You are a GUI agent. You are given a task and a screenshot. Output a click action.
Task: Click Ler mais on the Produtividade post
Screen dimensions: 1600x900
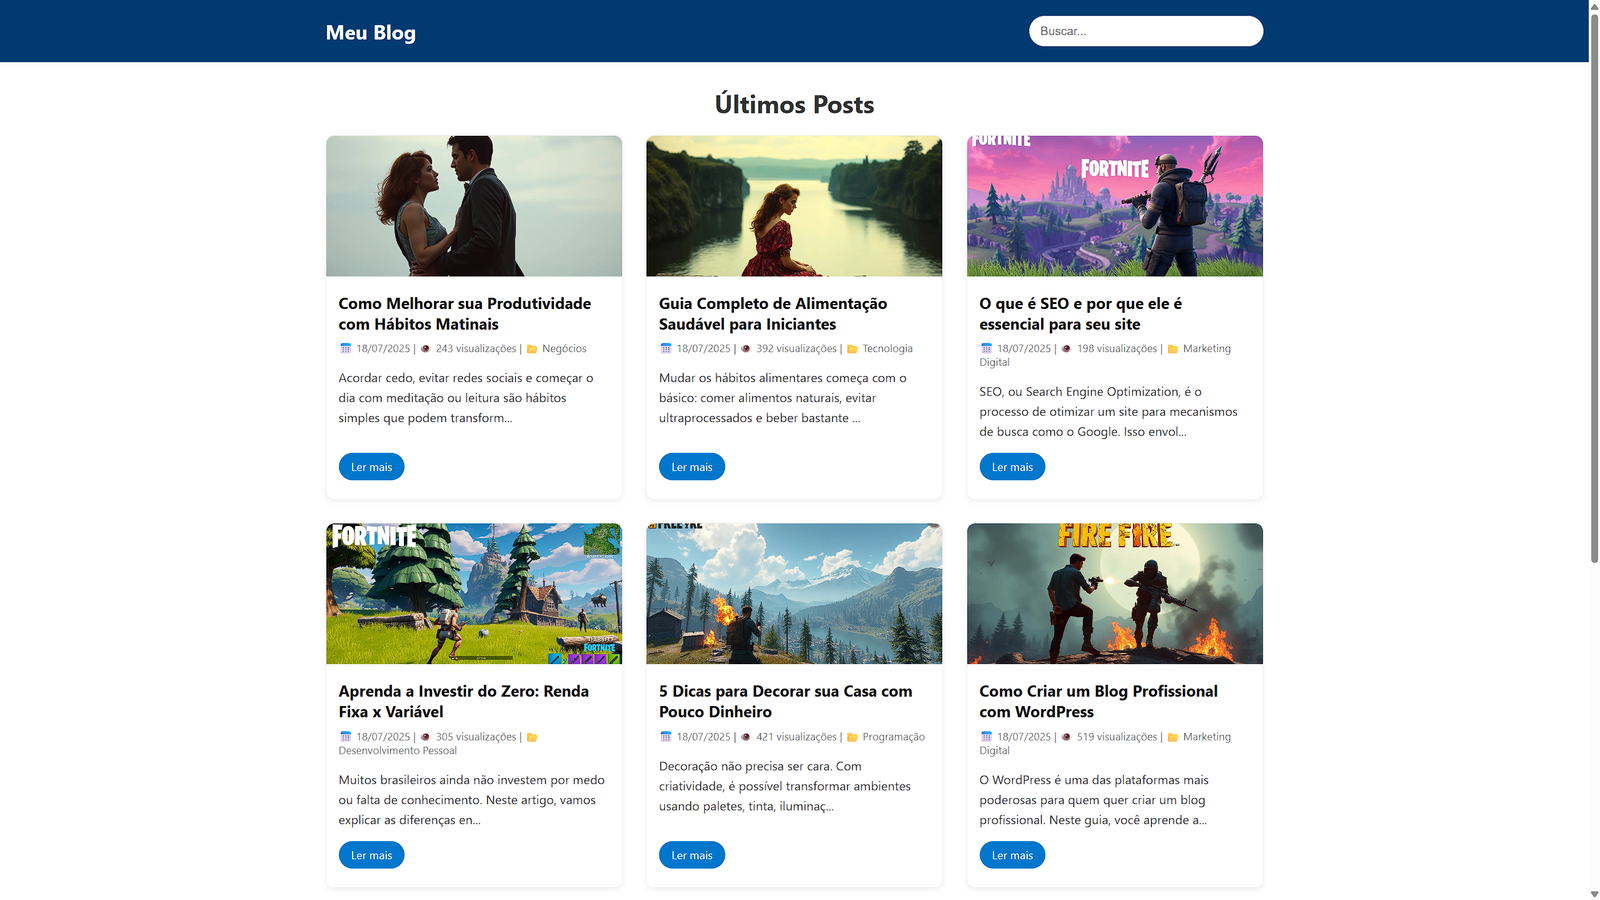click(x=371, y=466)
